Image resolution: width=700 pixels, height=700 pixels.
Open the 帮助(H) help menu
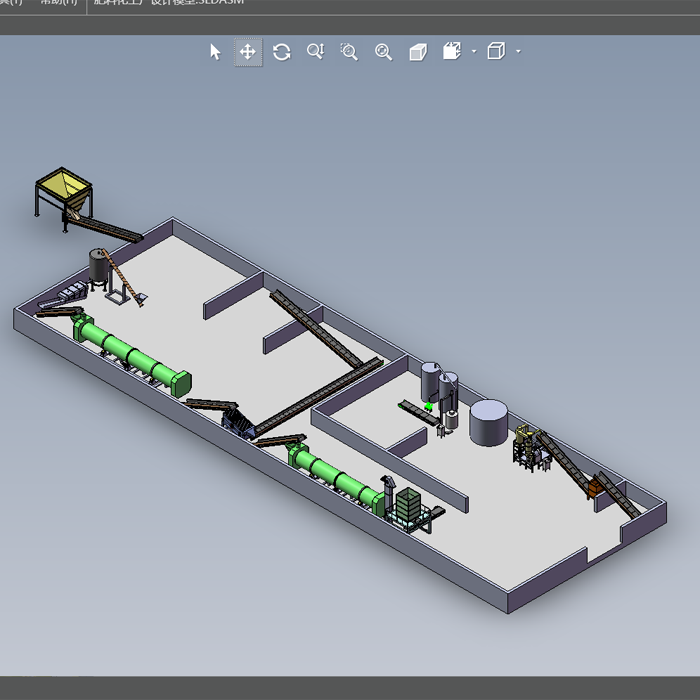pyautogui.click(x=58, y=3)
